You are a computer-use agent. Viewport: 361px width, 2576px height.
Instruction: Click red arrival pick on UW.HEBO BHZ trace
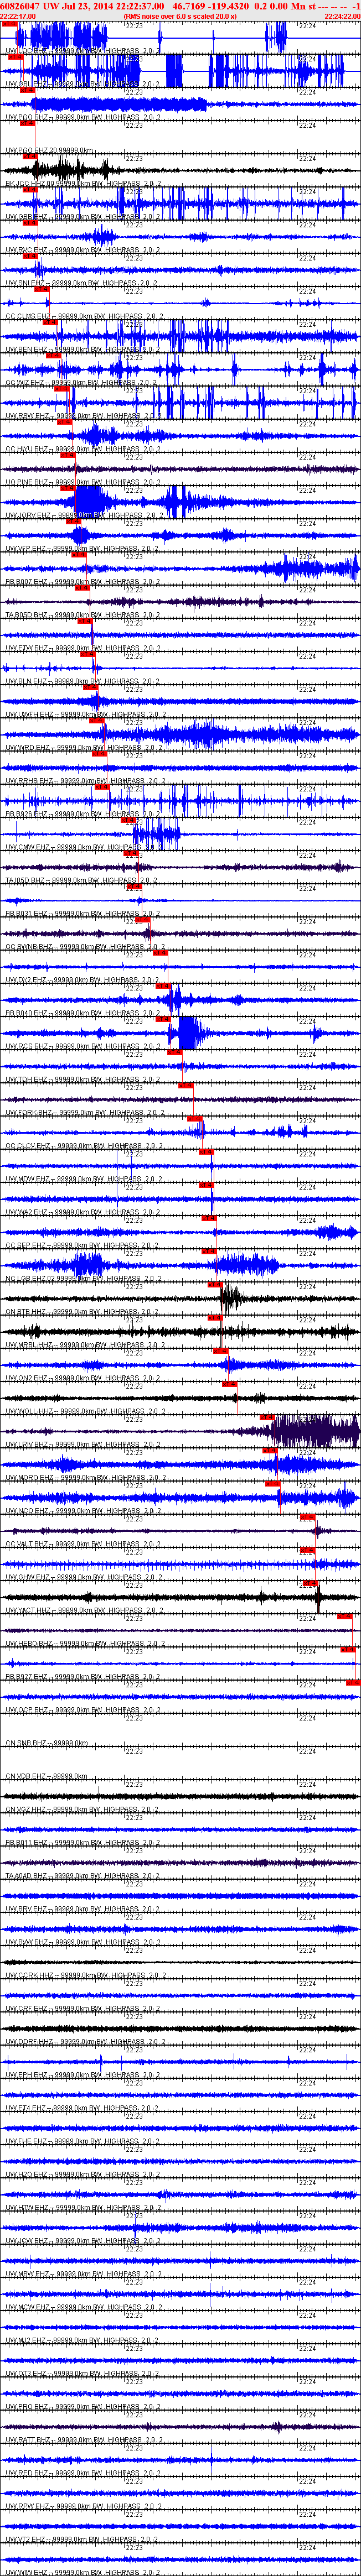(x=344, y=1616)
